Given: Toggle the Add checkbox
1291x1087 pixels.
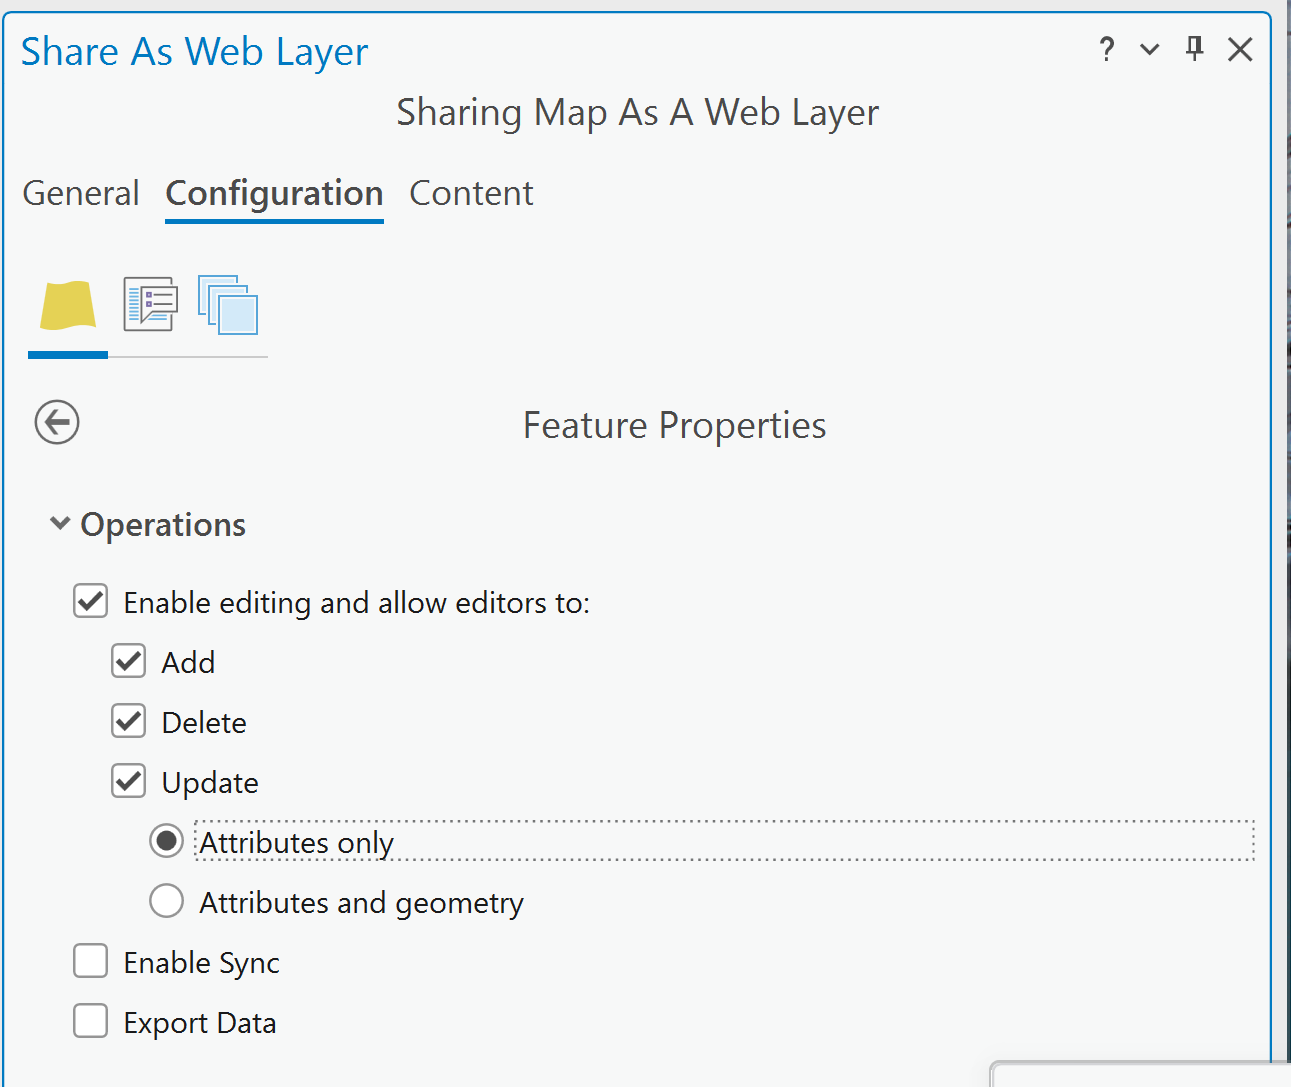Looking at the screenshot, I should 129,661.
